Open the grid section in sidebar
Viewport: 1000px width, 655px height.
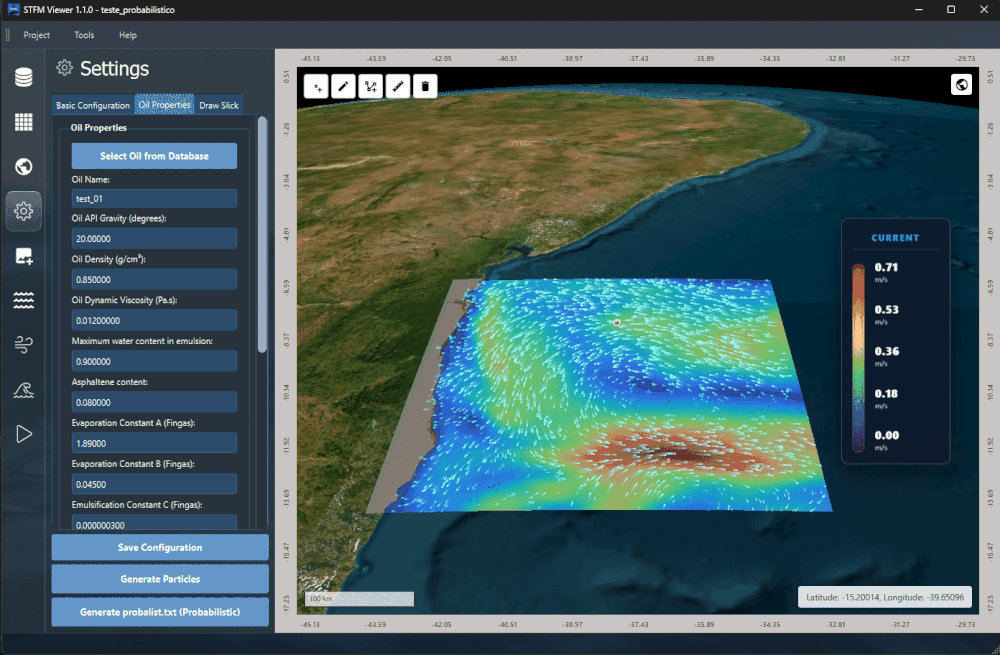pos(24,122)
